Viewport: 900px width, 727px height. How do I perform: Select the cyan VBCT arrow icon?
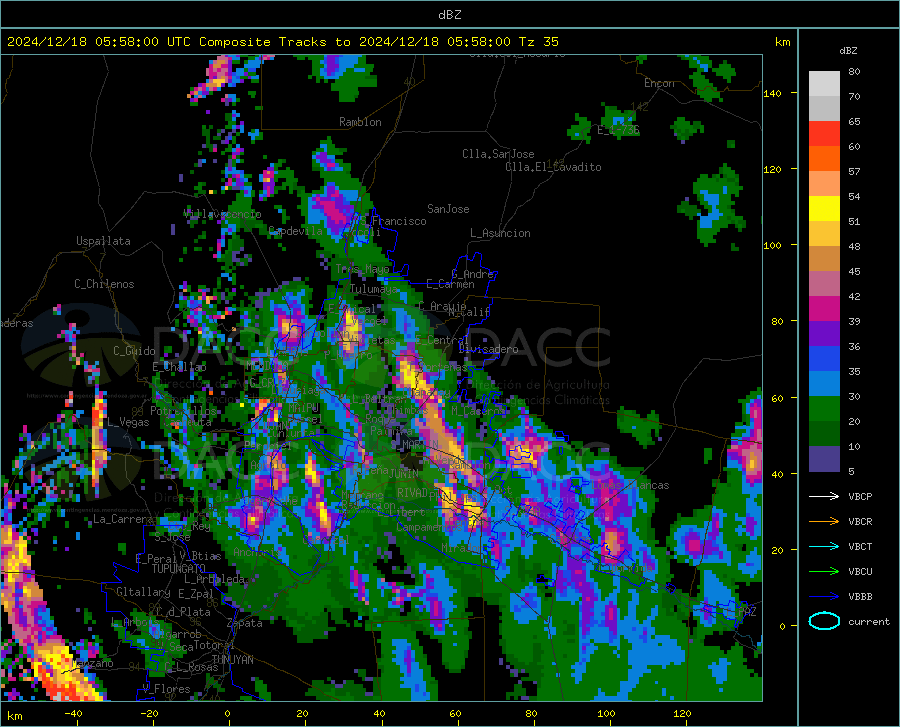pos(824,546)
